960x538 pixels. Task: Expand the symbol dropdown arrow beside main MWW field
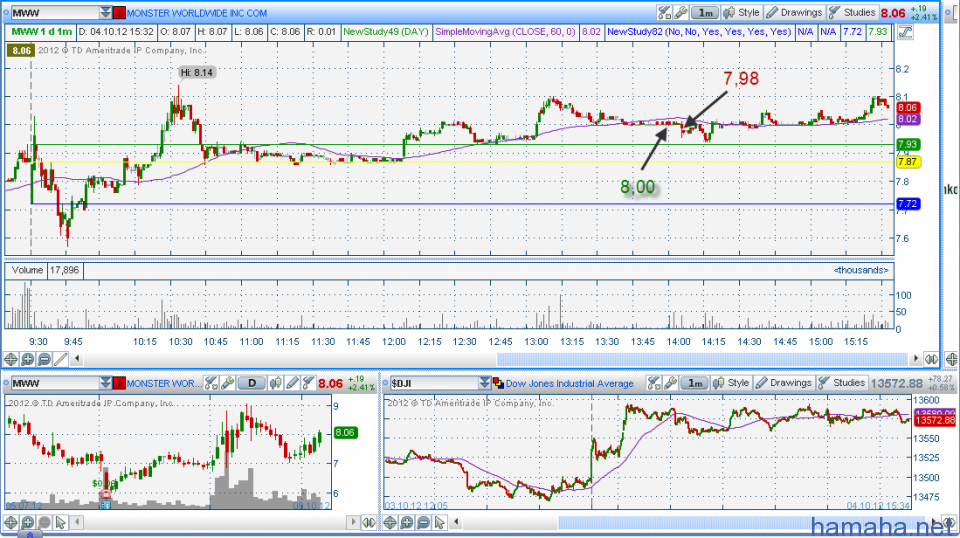point(106,12)
